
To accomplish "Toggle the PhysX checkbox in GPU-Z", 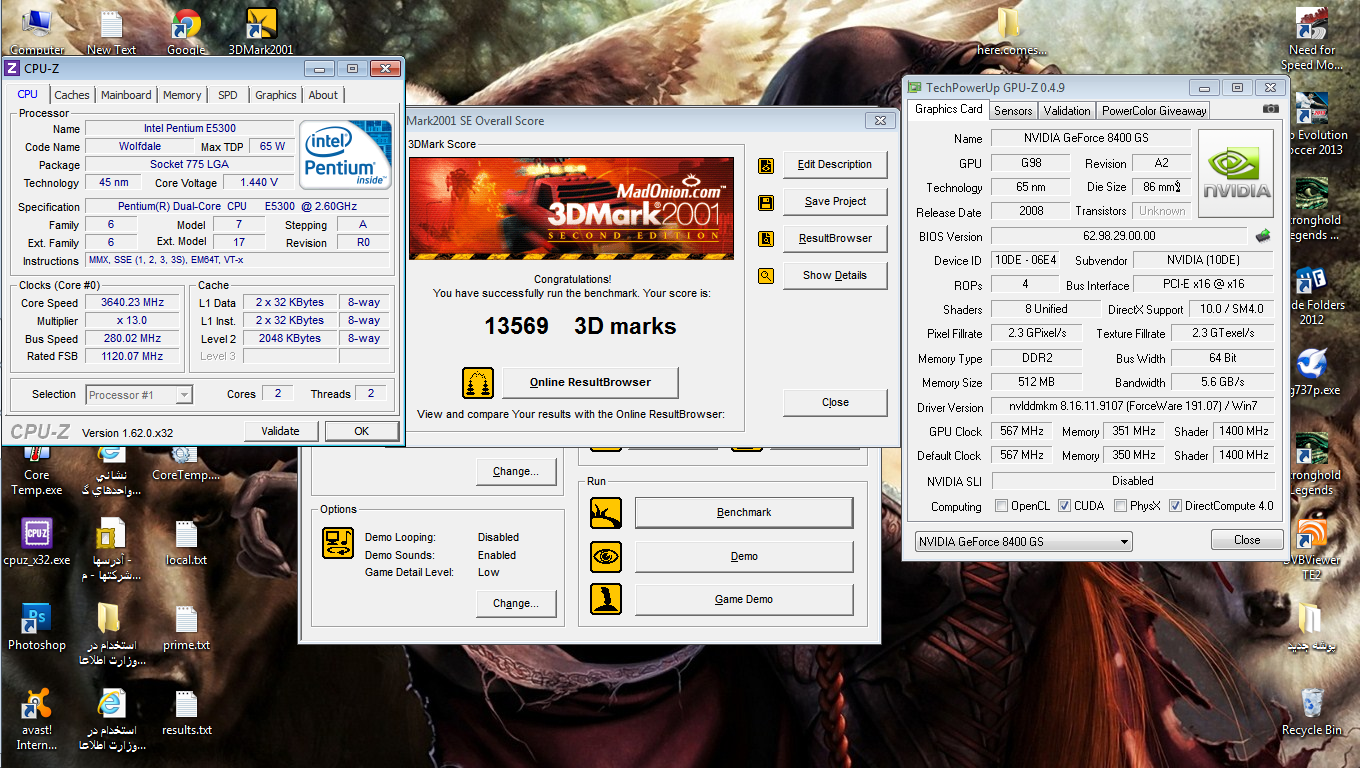I will coord(1120,506).
